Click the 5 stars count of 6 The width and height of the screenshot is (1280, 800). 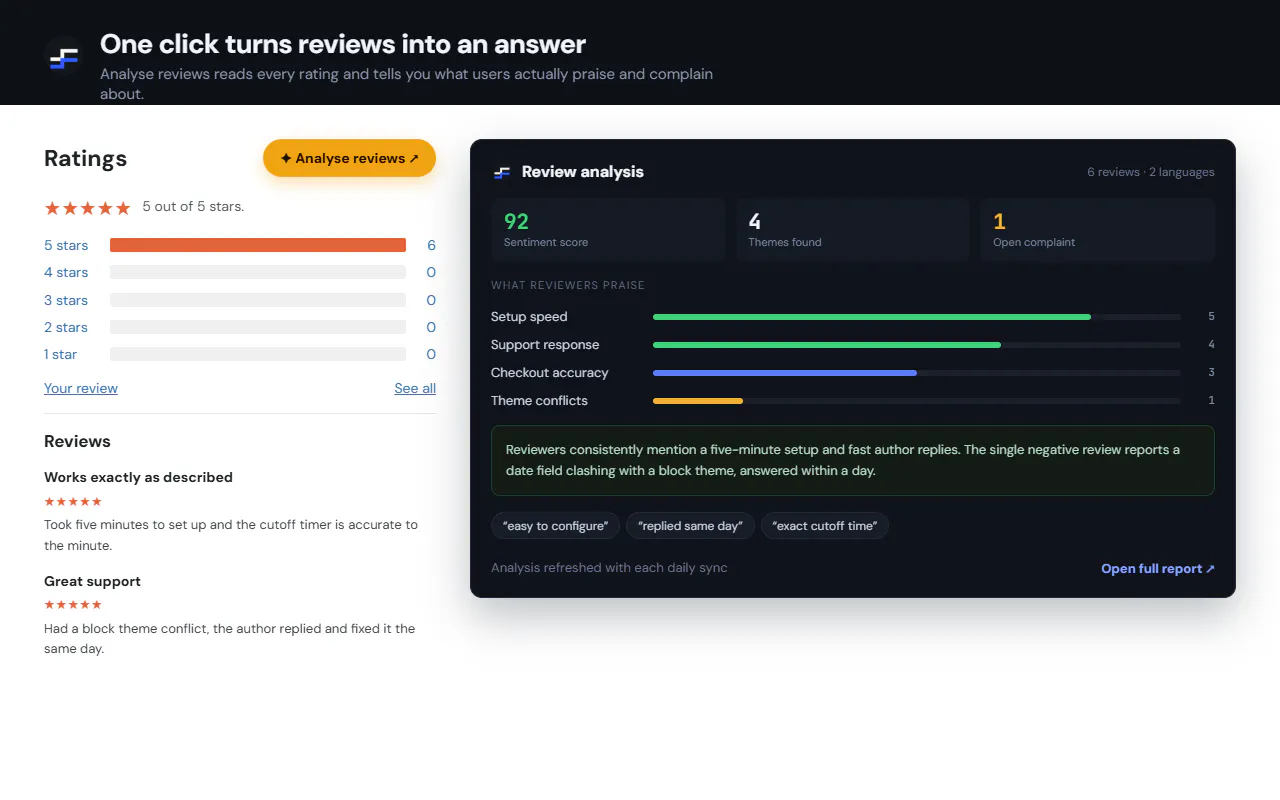pyautogui.click(x=431, y=245)
